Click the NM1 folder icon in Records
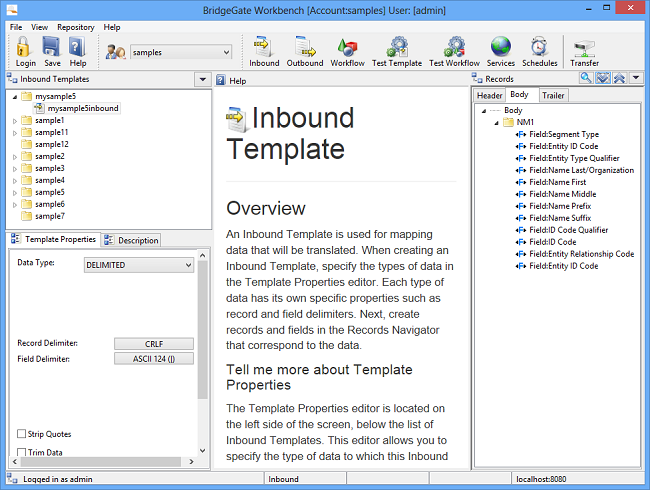The height and width of the screenshot is (490, 650). tap(508, 122)
